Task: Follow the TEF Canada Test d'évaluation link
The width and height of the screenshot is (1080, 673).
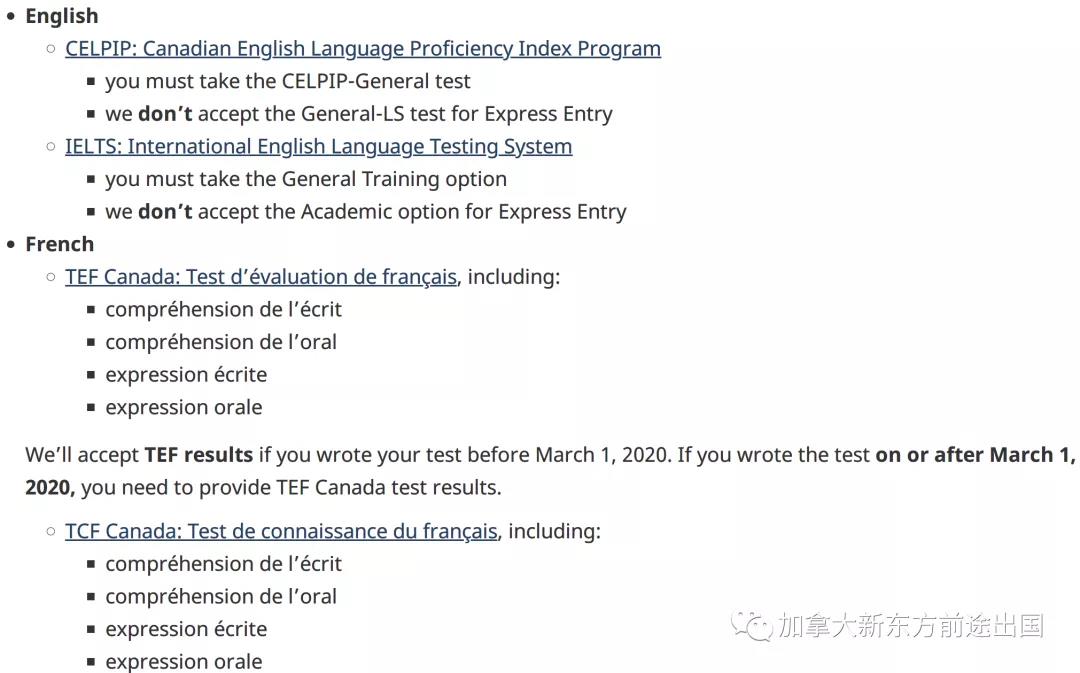Action: (x=261, y=277)
